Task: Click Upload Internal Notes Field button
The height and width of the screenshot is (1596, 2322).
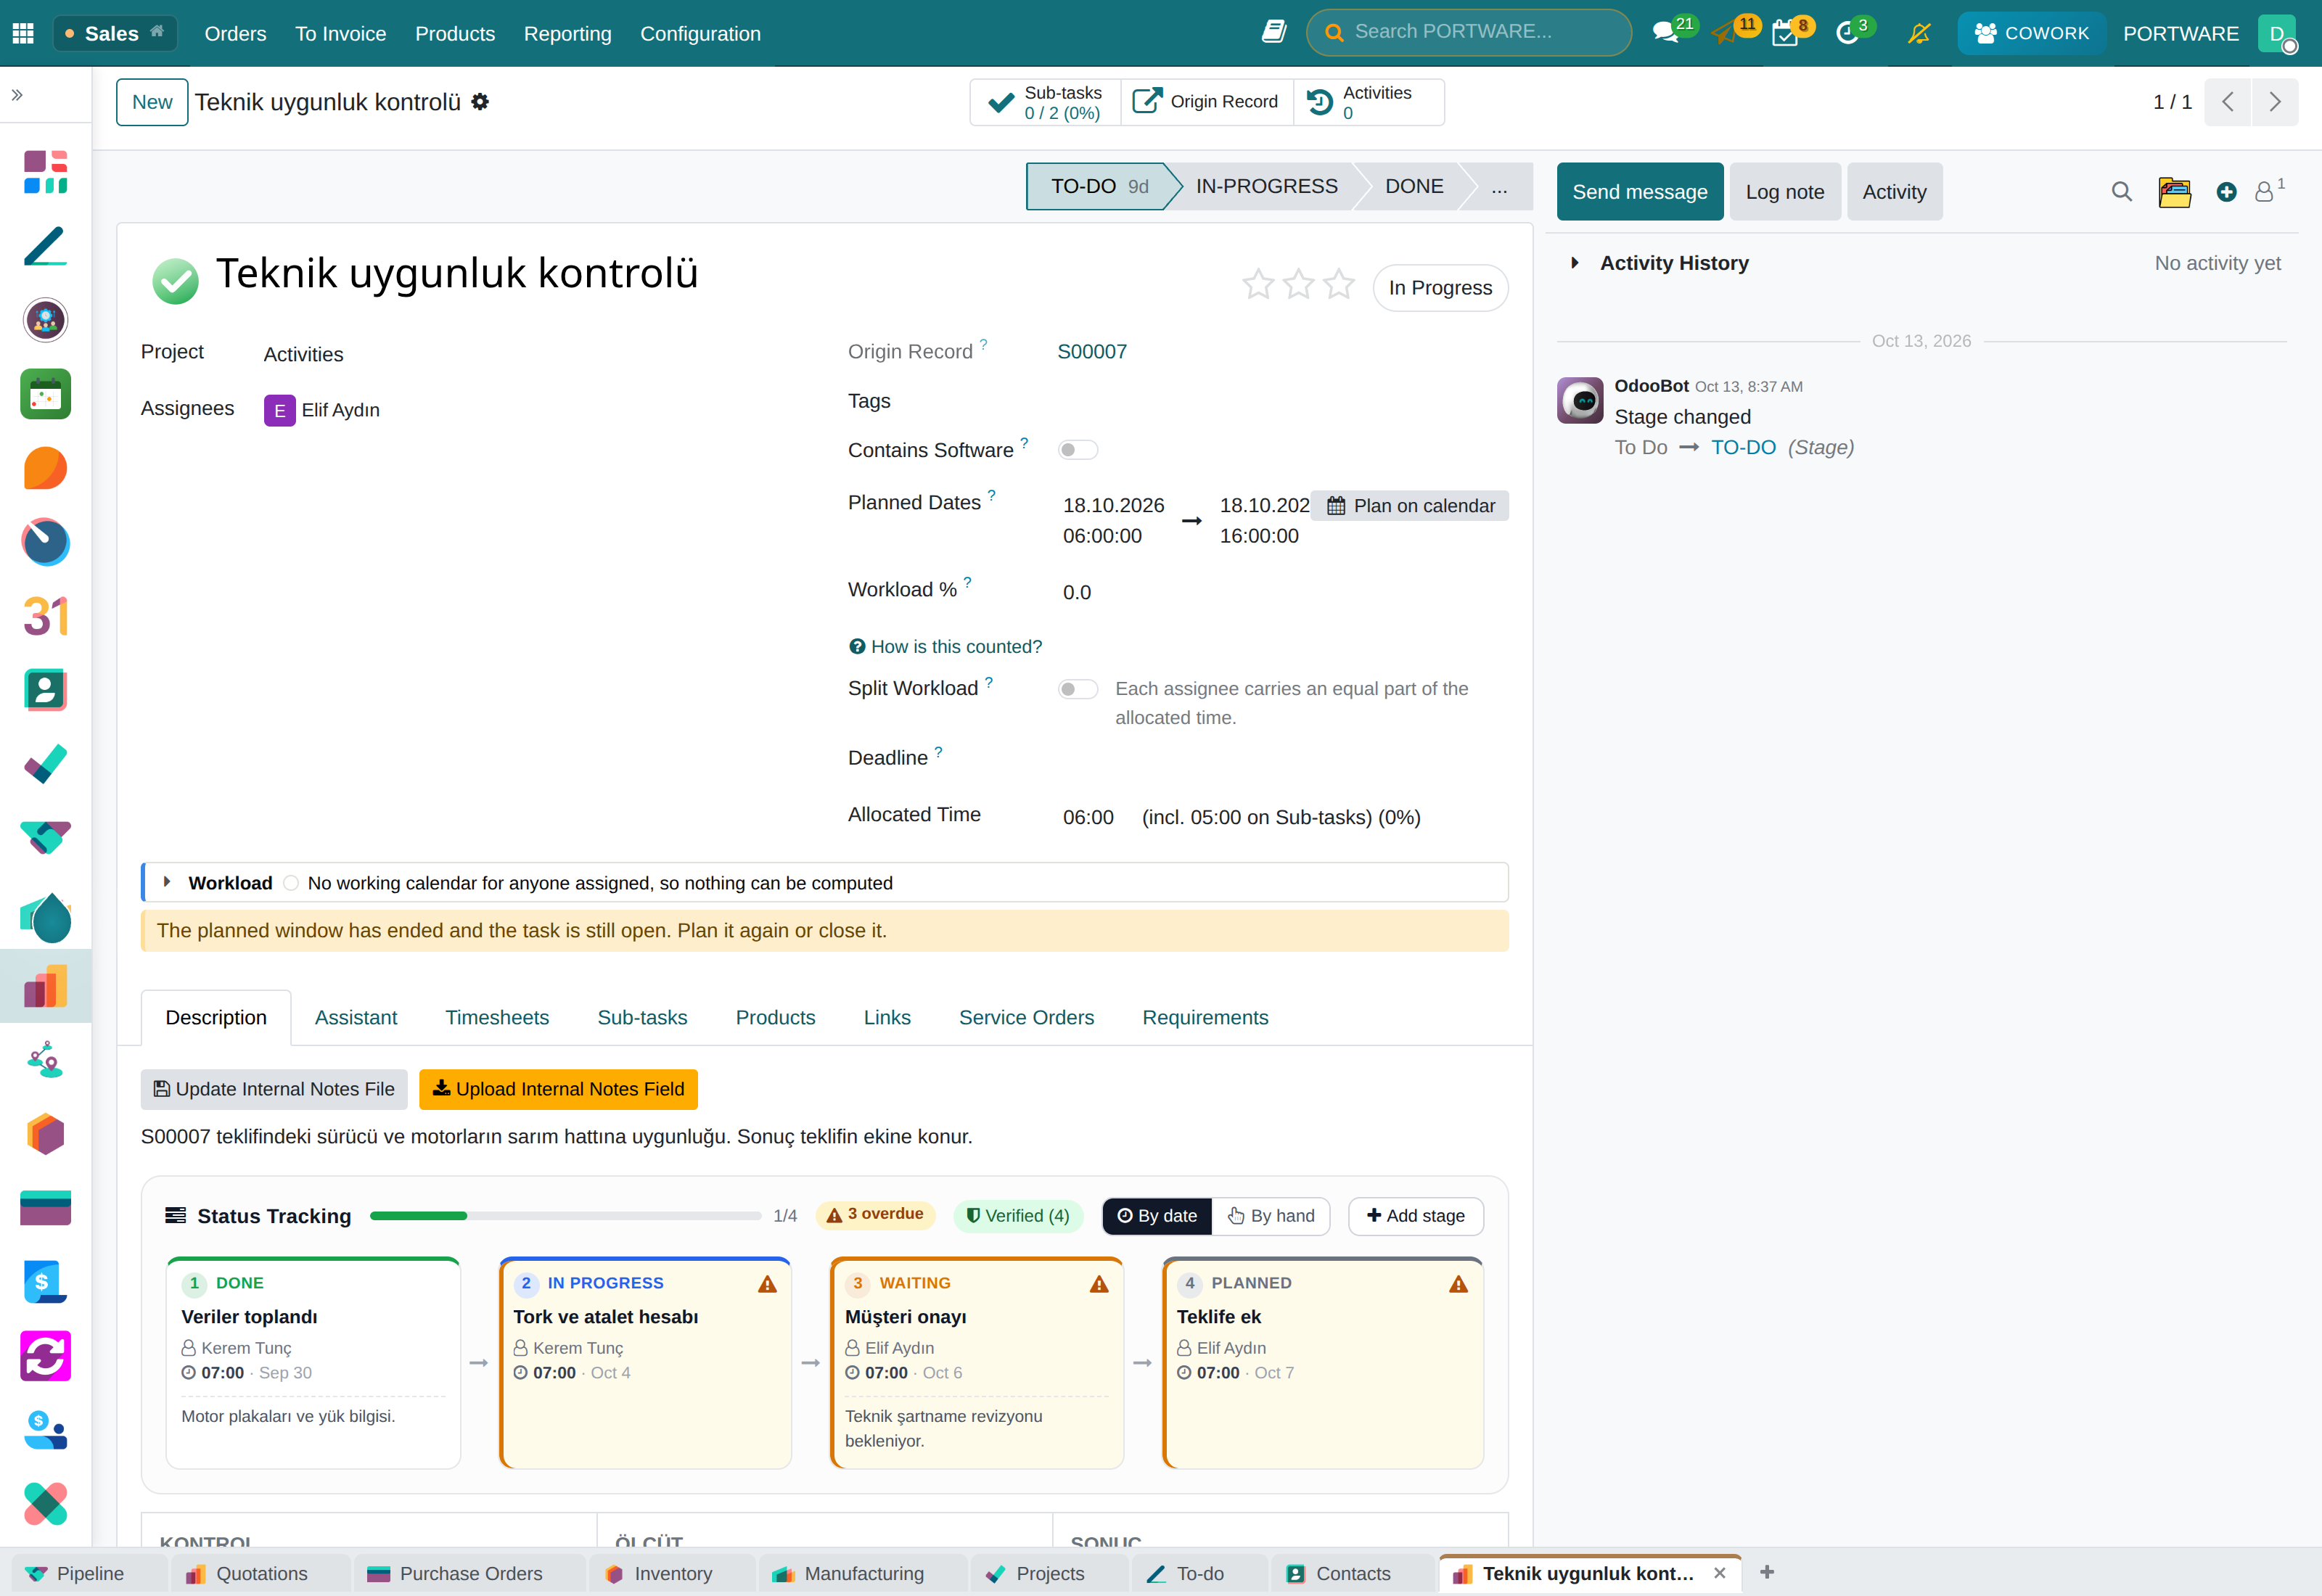Action: pyautogui.click(x=558, y=1089)
